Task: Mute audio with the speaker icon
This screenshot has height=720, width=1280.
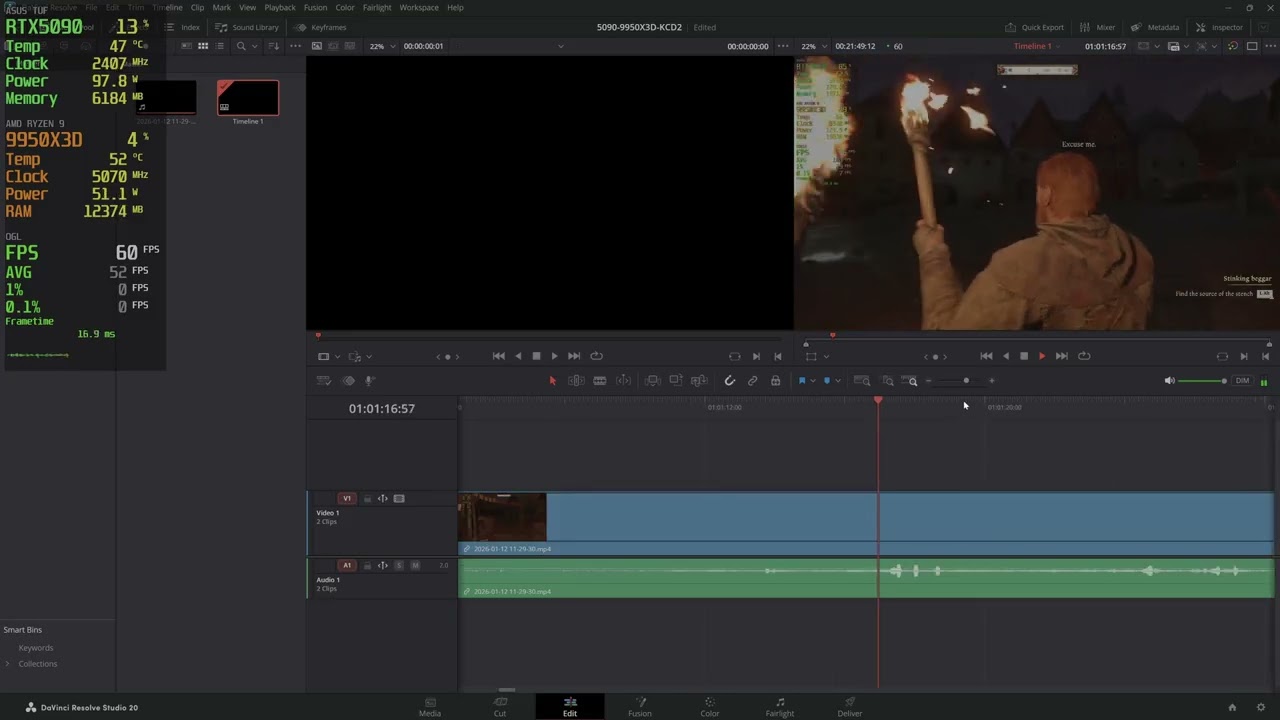Action: tap(1169, 381)
